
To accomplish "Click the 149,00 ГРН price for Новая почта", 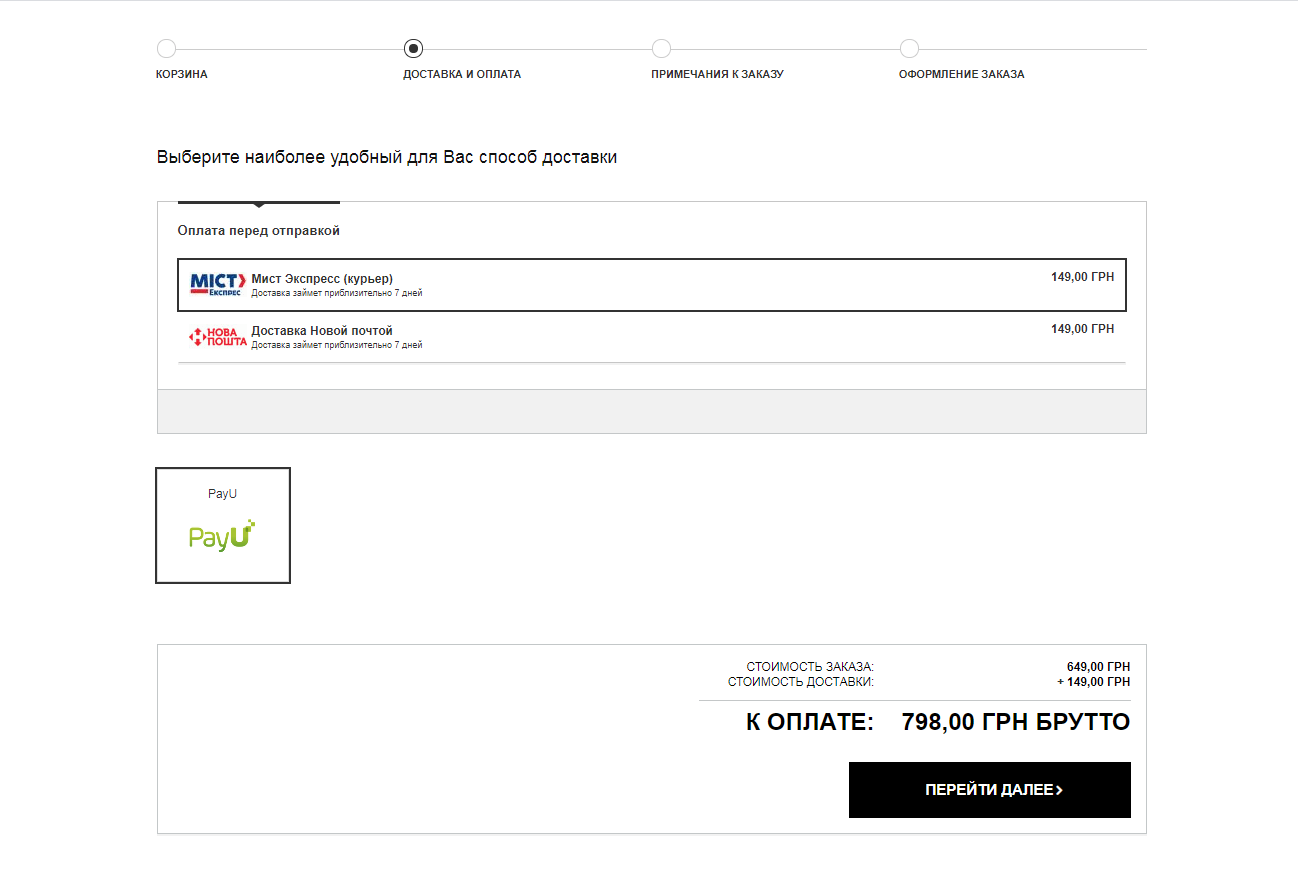I will click(1082, 329).
